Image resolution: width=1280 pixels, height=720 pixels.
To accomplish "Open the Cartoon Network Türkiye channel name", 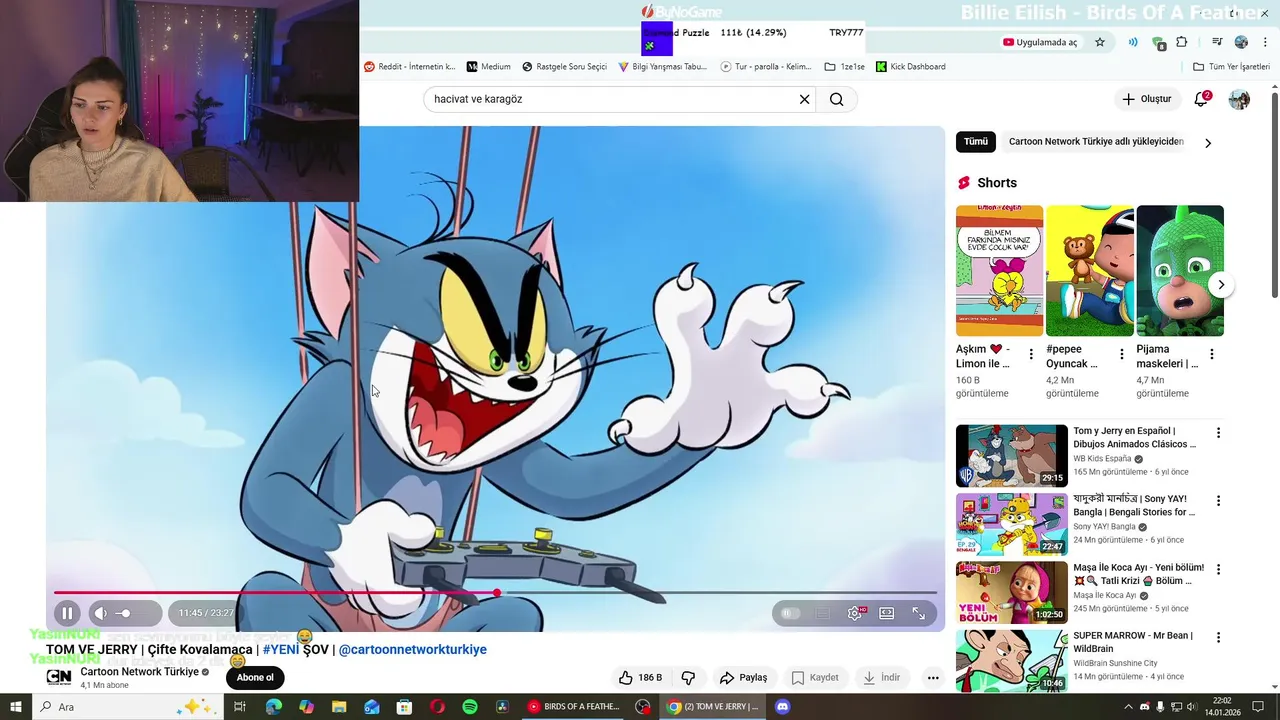I will [140, 671].
